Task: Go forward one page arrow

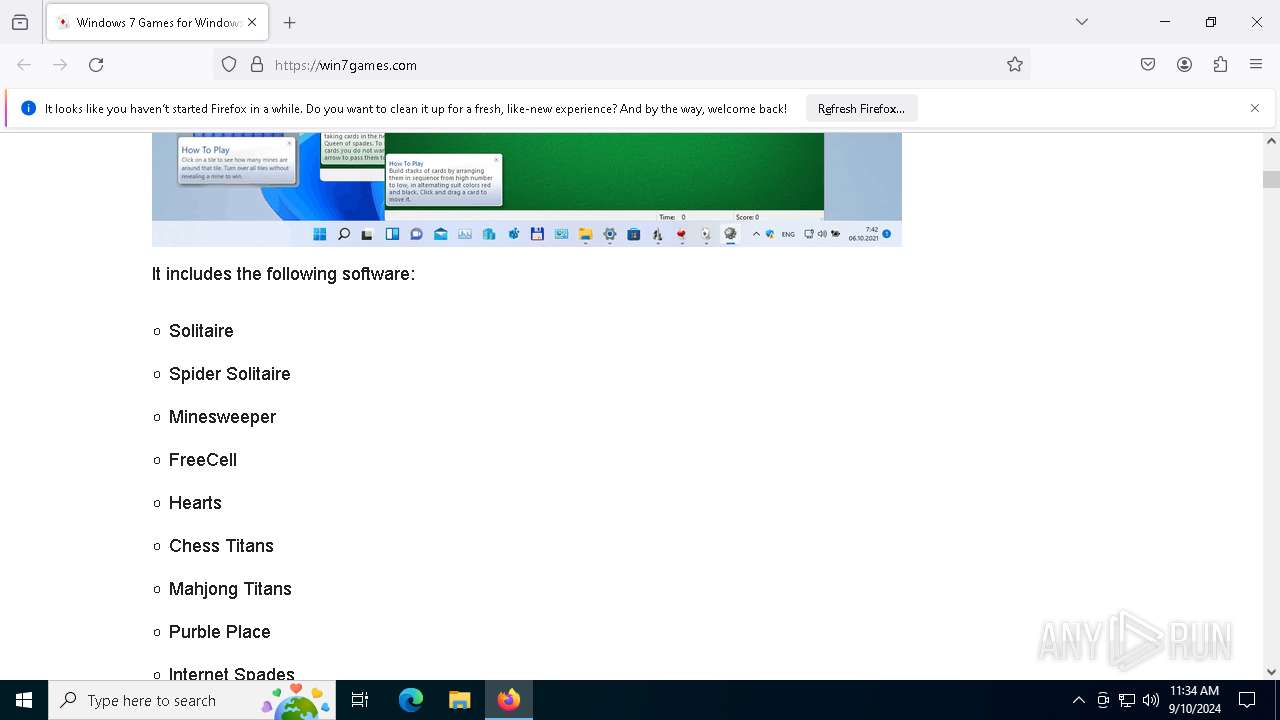Action: click(x=60, y=65)
